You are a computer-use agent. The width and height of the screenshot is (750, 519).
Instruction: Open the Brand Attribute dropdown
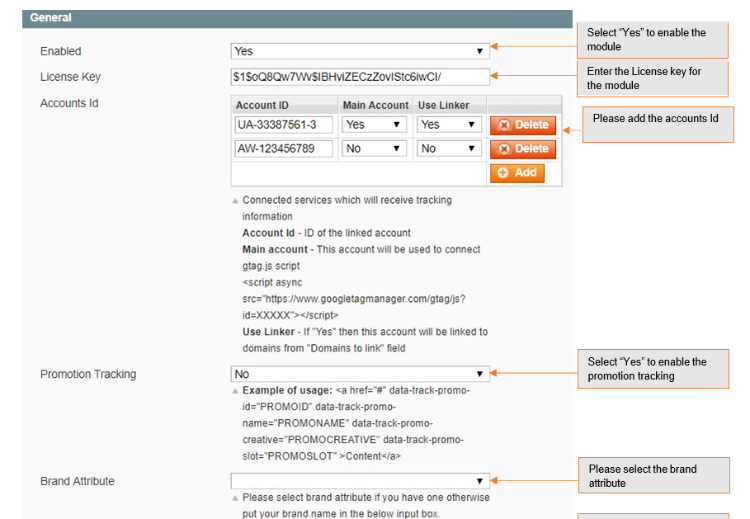(360, 481)
